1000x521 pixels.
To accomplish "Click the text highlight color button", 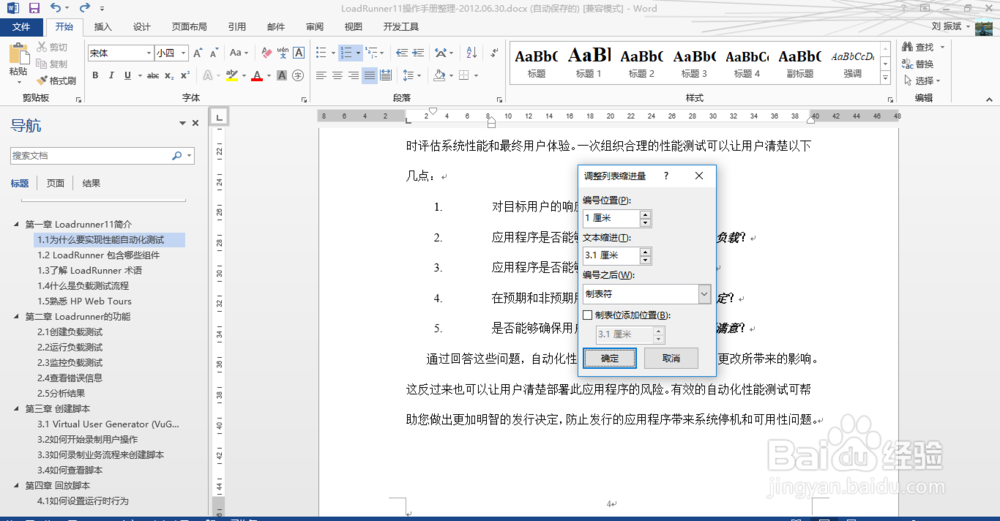I will [232, 75].
